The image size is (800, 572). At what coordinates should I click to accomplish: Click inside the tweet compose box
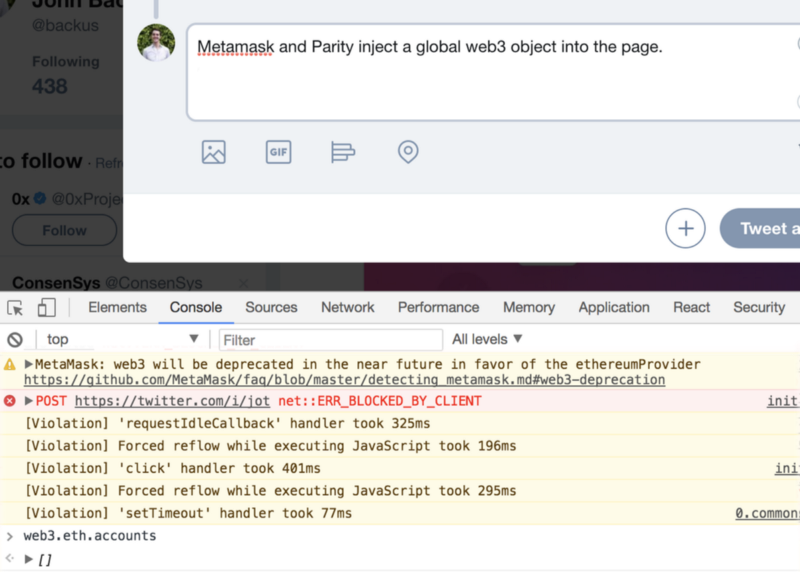click(493, 72)
